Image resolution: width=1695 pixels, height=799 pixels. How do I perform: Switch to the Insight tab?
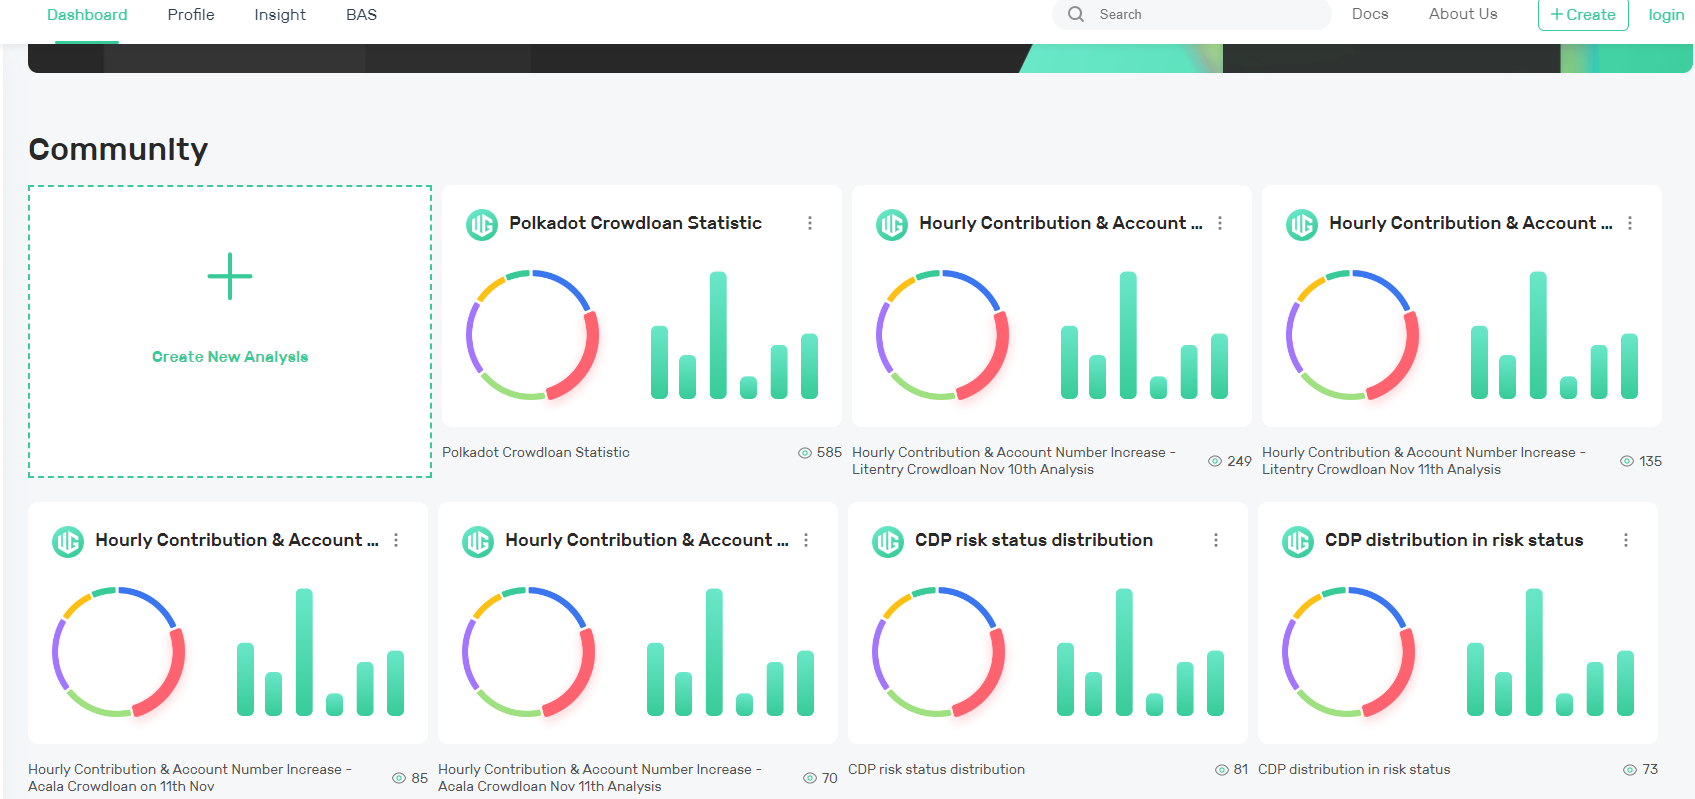point(280,15)
